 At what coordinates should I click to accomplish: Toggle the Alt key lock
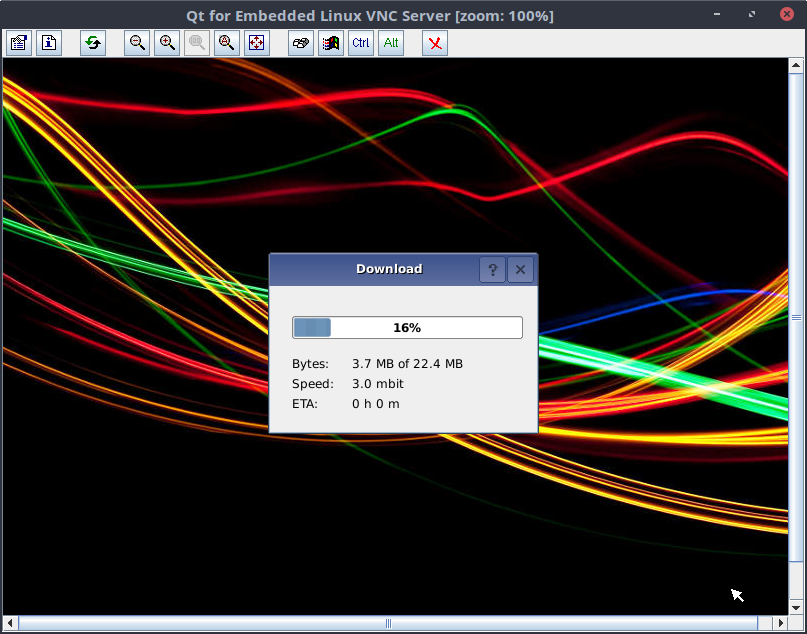[391, 43]
